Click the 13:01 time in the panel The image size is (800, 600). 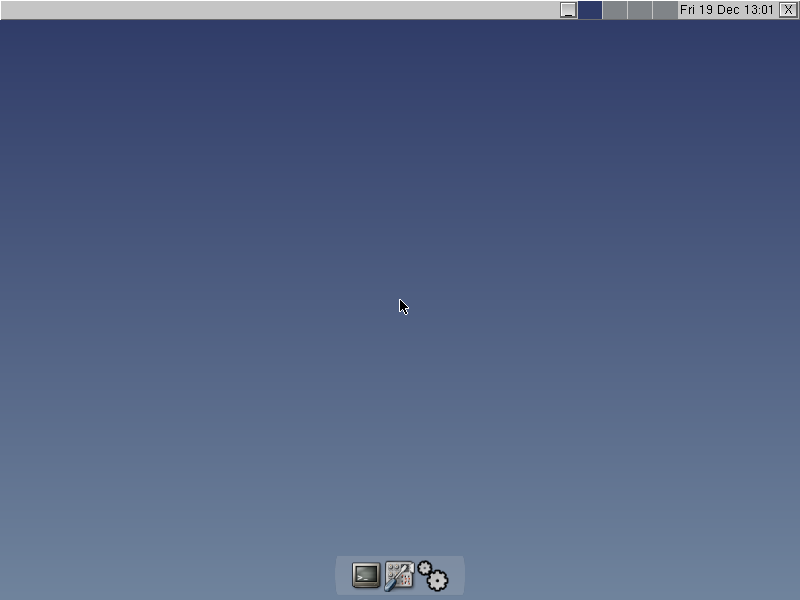[x=759, y=10]
